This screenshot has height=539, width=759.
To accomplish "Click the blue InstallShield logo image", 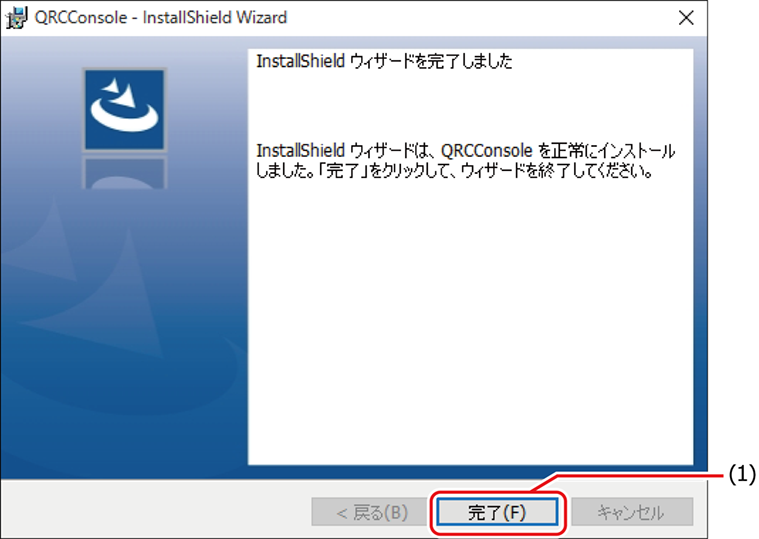I will (x=125, y=110).
